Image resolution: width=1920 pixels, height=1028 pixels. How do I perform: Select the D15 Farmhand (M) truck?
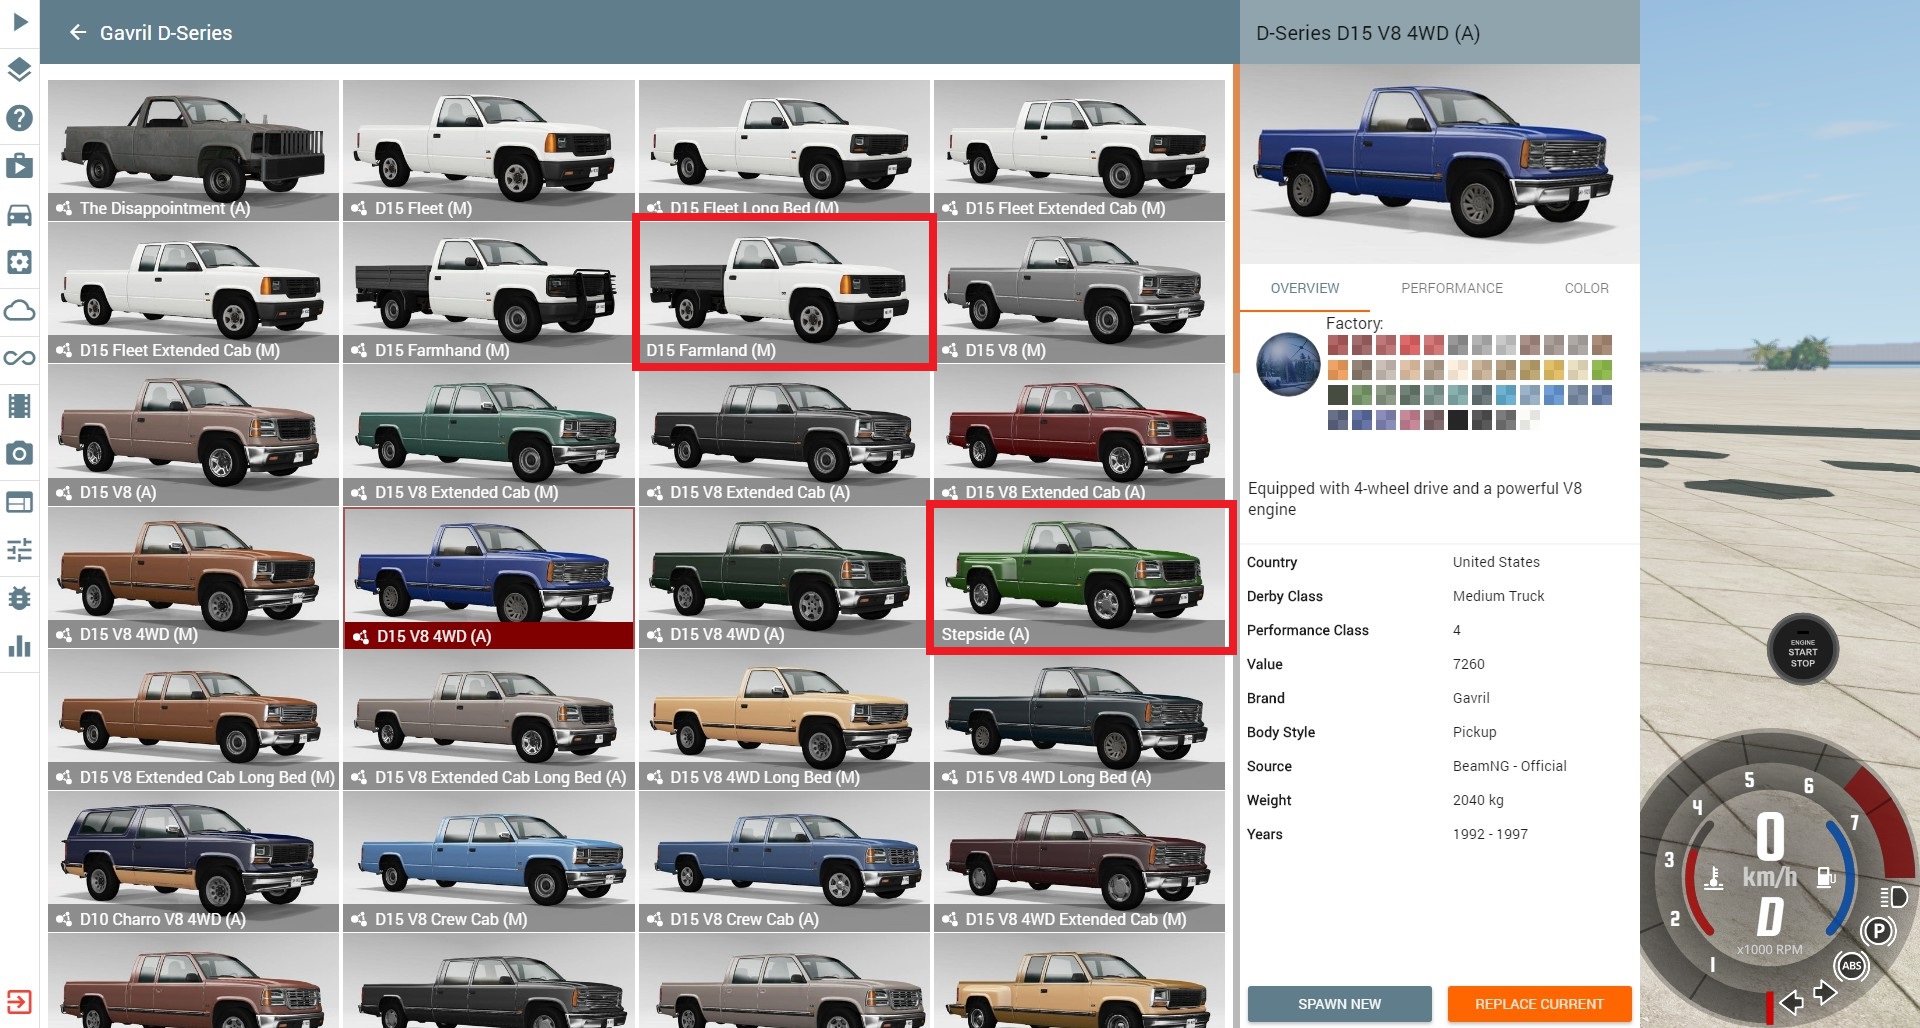pyautogui.click(x=488, y=292)
